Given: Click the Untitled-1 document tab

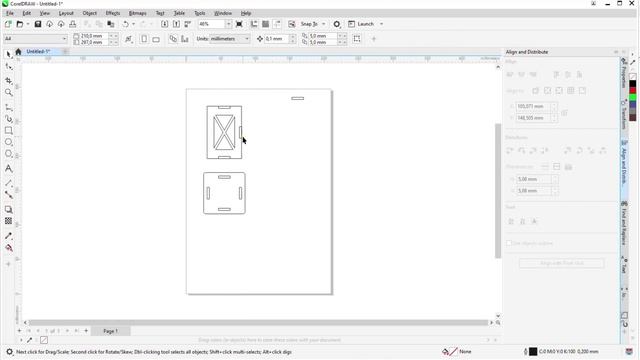Looking at the screenshot, I should click(38, 51).
